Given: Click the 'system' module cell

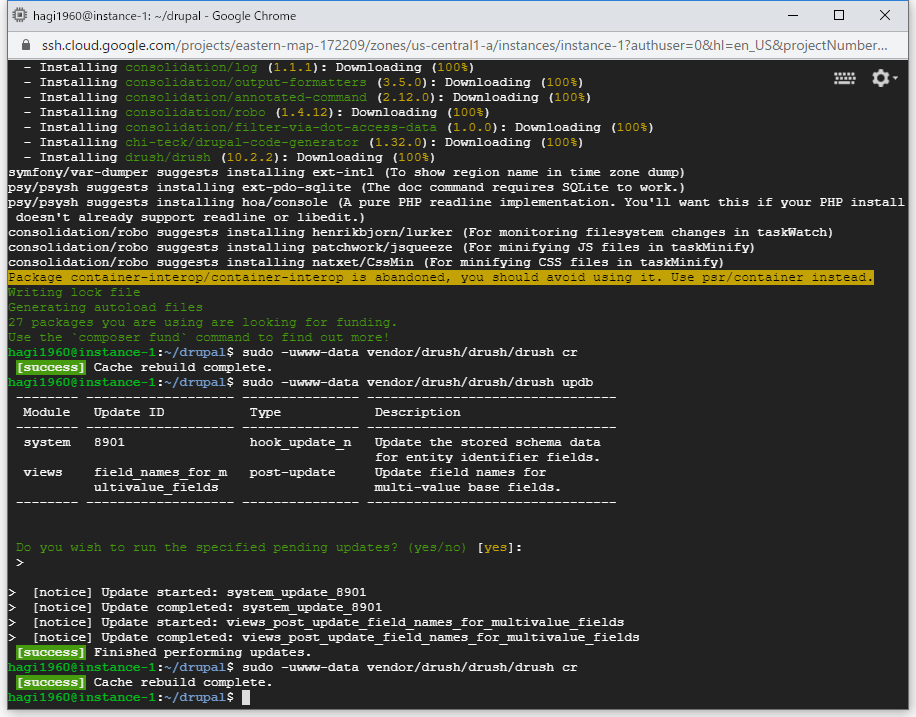Looking at the screenshot, I should [x=47, y=442].
